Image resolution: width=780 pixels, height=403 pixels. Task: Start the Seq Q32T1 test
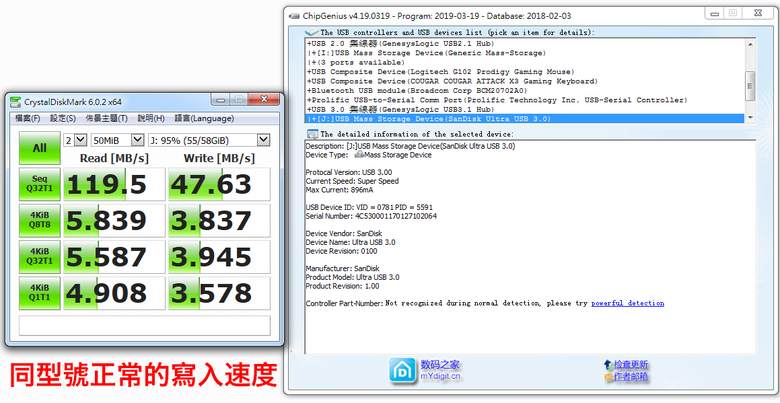coord(40,184)
